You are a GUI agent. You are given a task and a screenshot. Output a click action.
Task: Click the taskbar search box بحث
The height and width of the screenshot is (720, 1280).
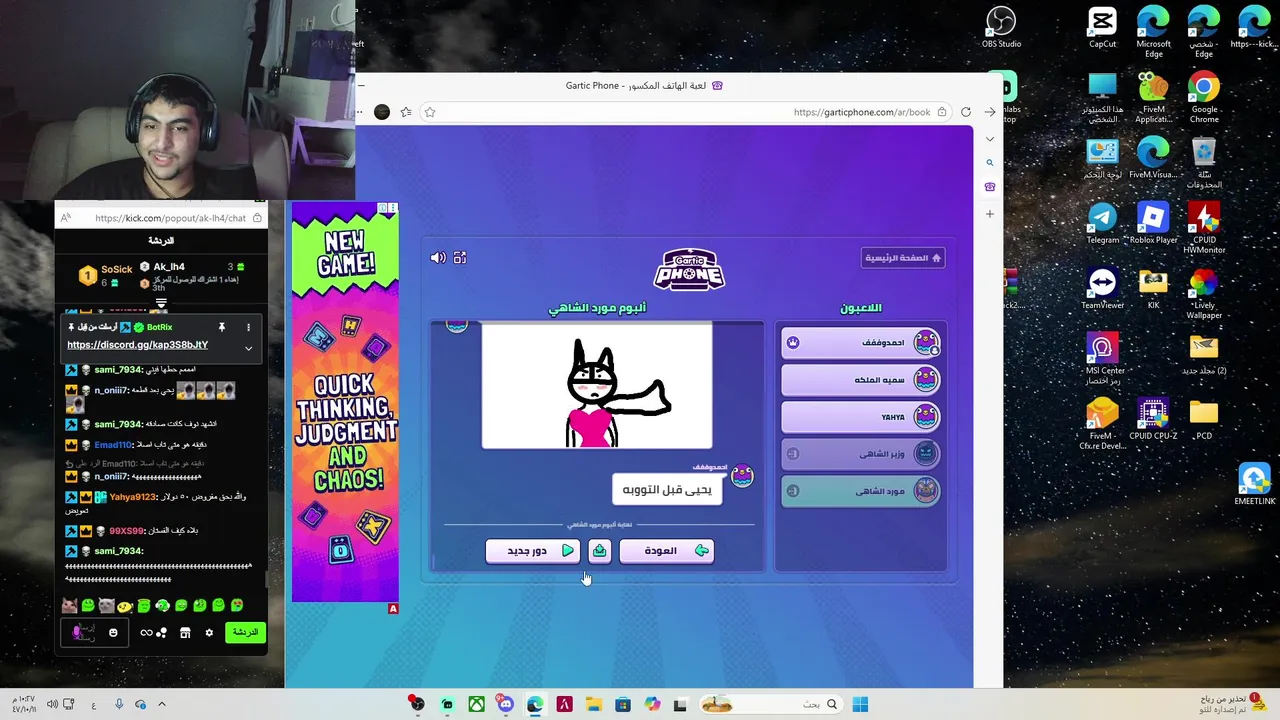770,705
